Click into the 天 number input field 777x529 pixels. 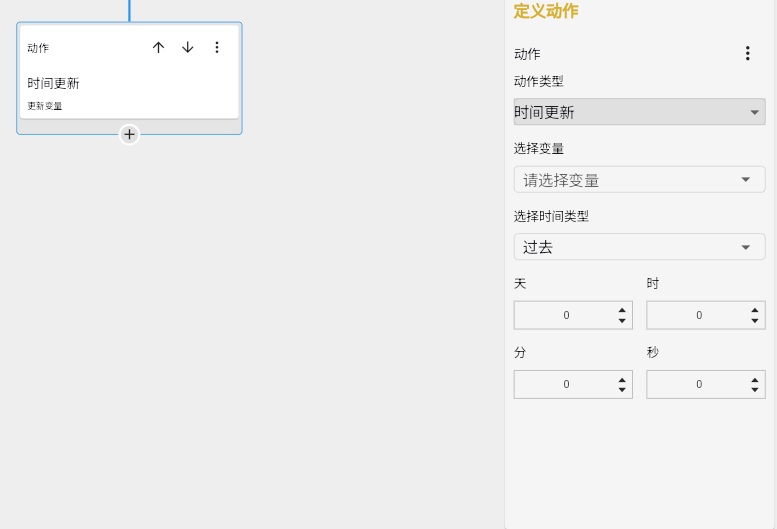pos(565,315)
